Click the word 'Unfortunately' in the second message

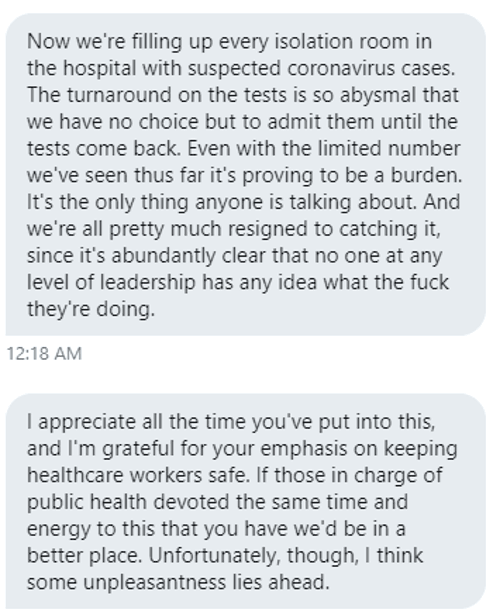point(214,555)
